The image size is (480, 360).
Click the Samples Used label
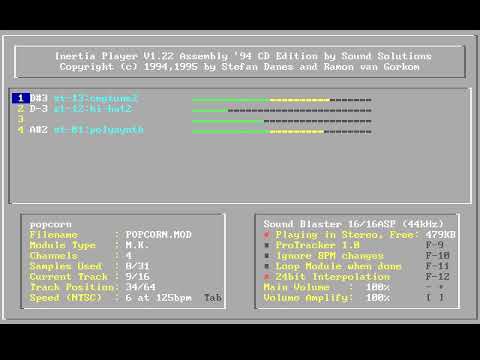click(x=66, y=266)
